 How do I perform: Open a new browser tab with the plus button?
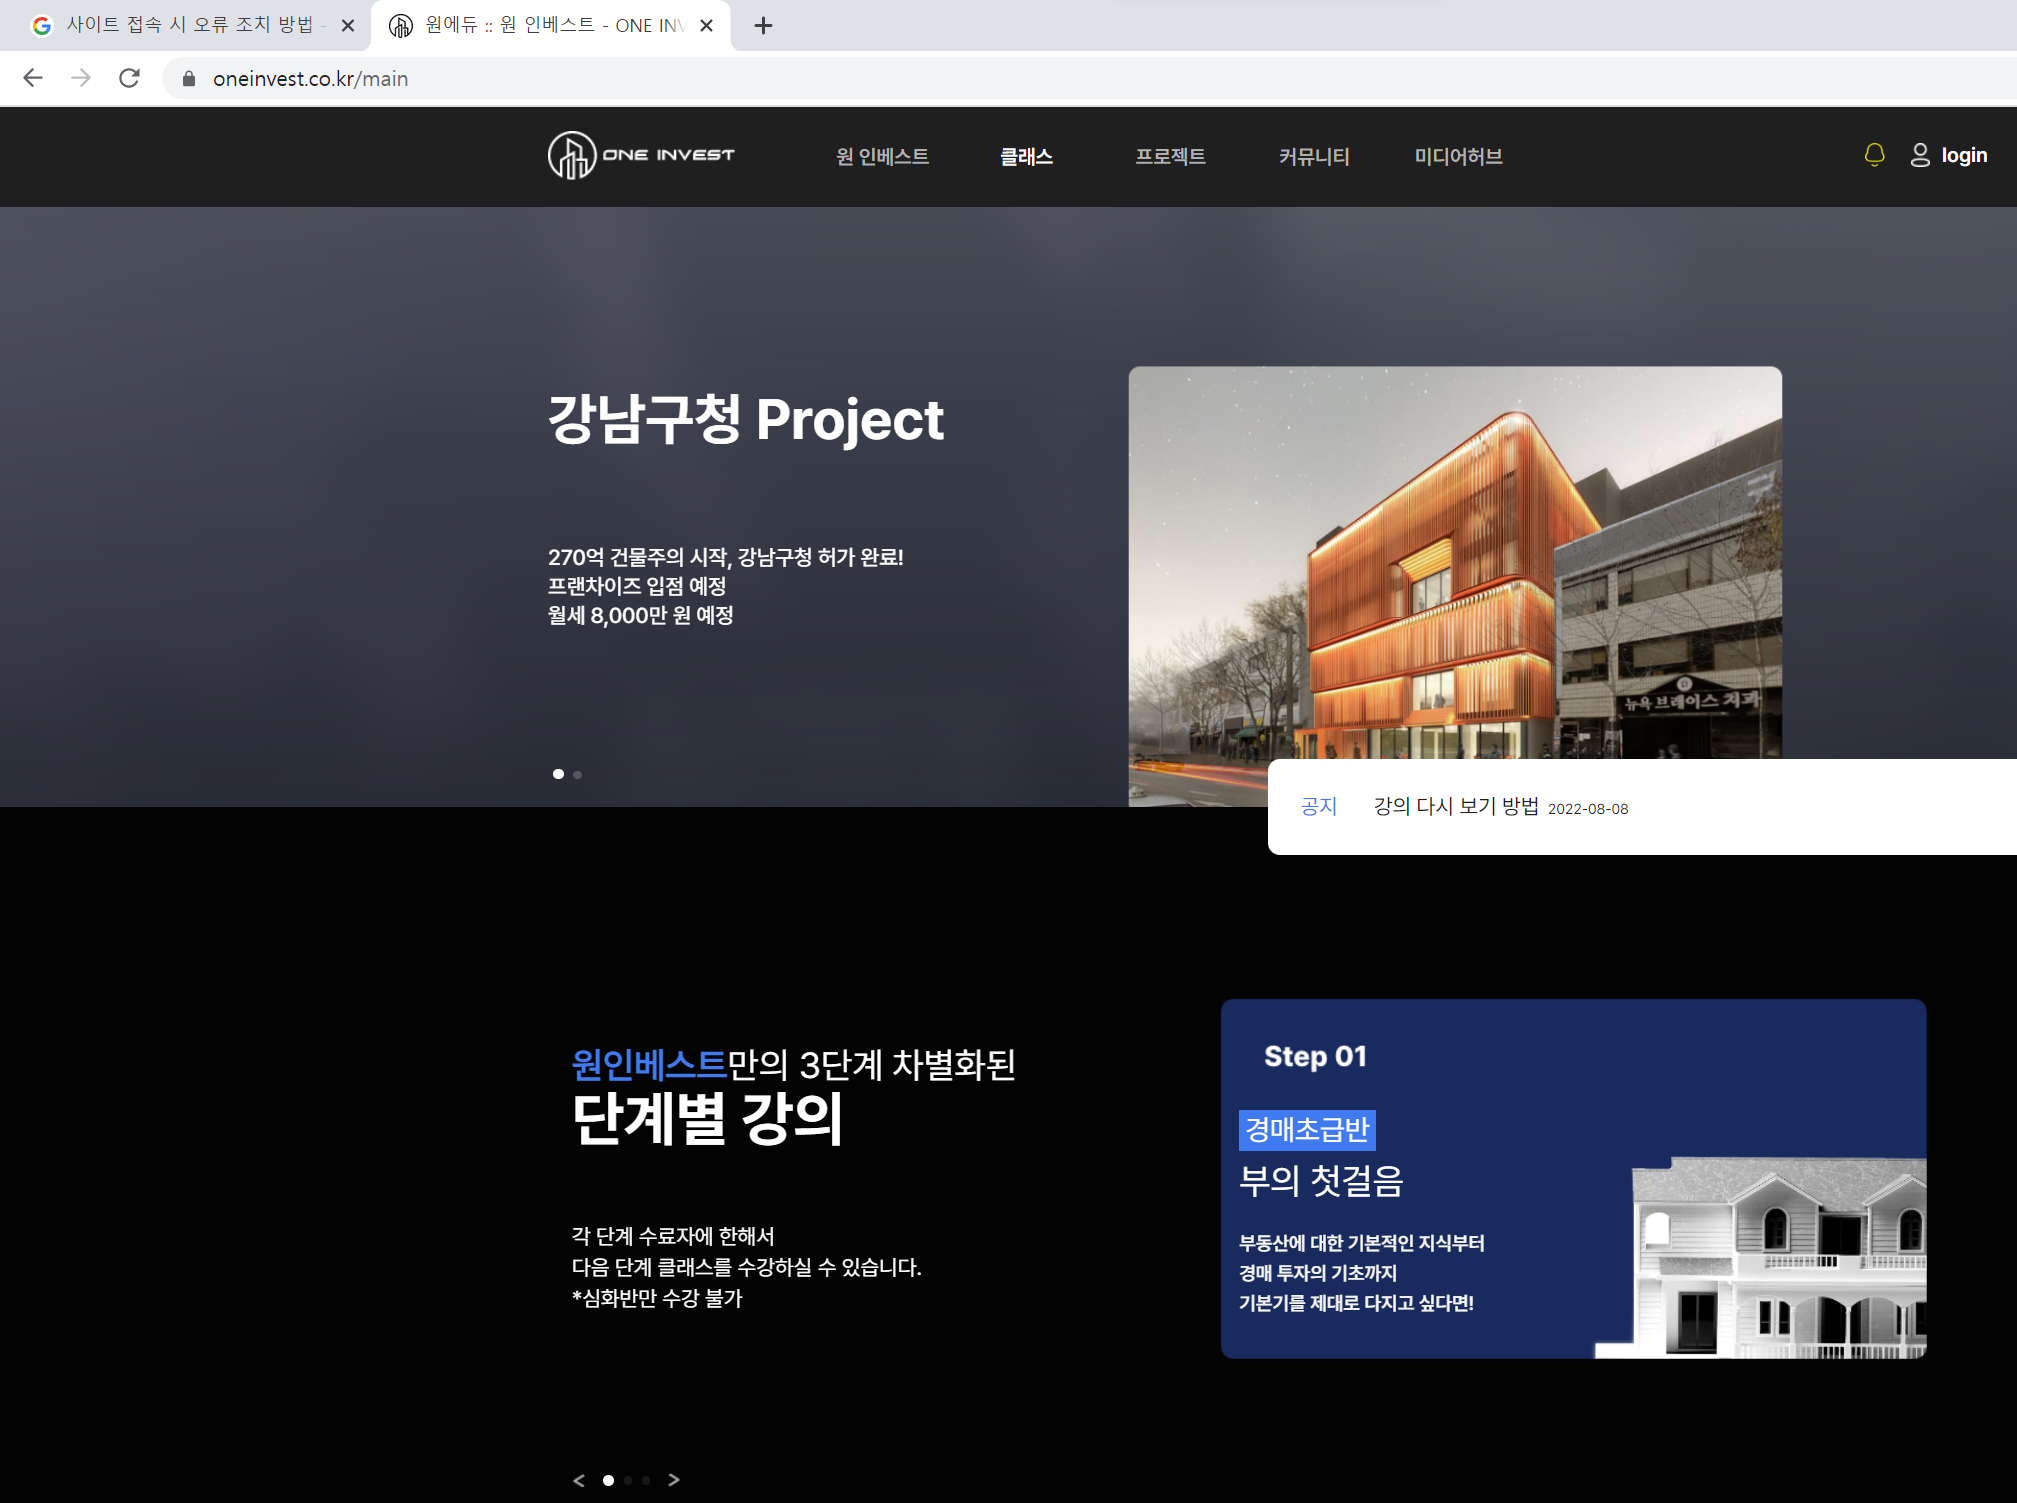click(x=764, y=25)
